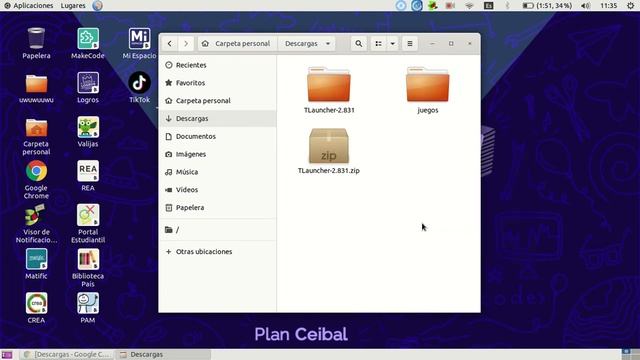Select the TLauncher-2.831 folder
The width and height of the screenshot is (640, 360).
[329, 90]
